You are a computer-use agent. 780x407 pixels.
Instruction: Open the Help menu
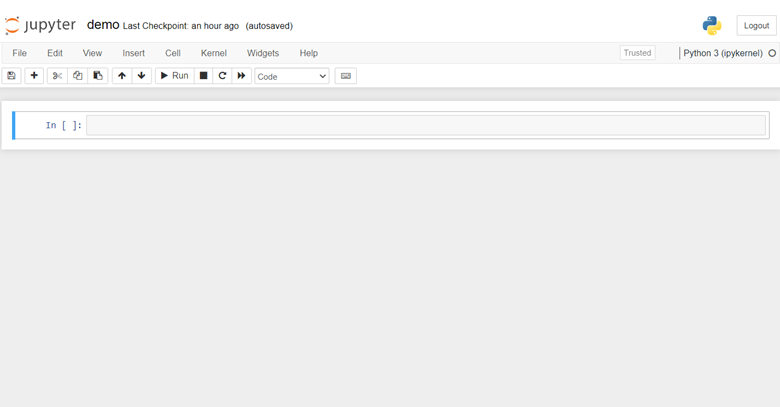pos(308,53)
